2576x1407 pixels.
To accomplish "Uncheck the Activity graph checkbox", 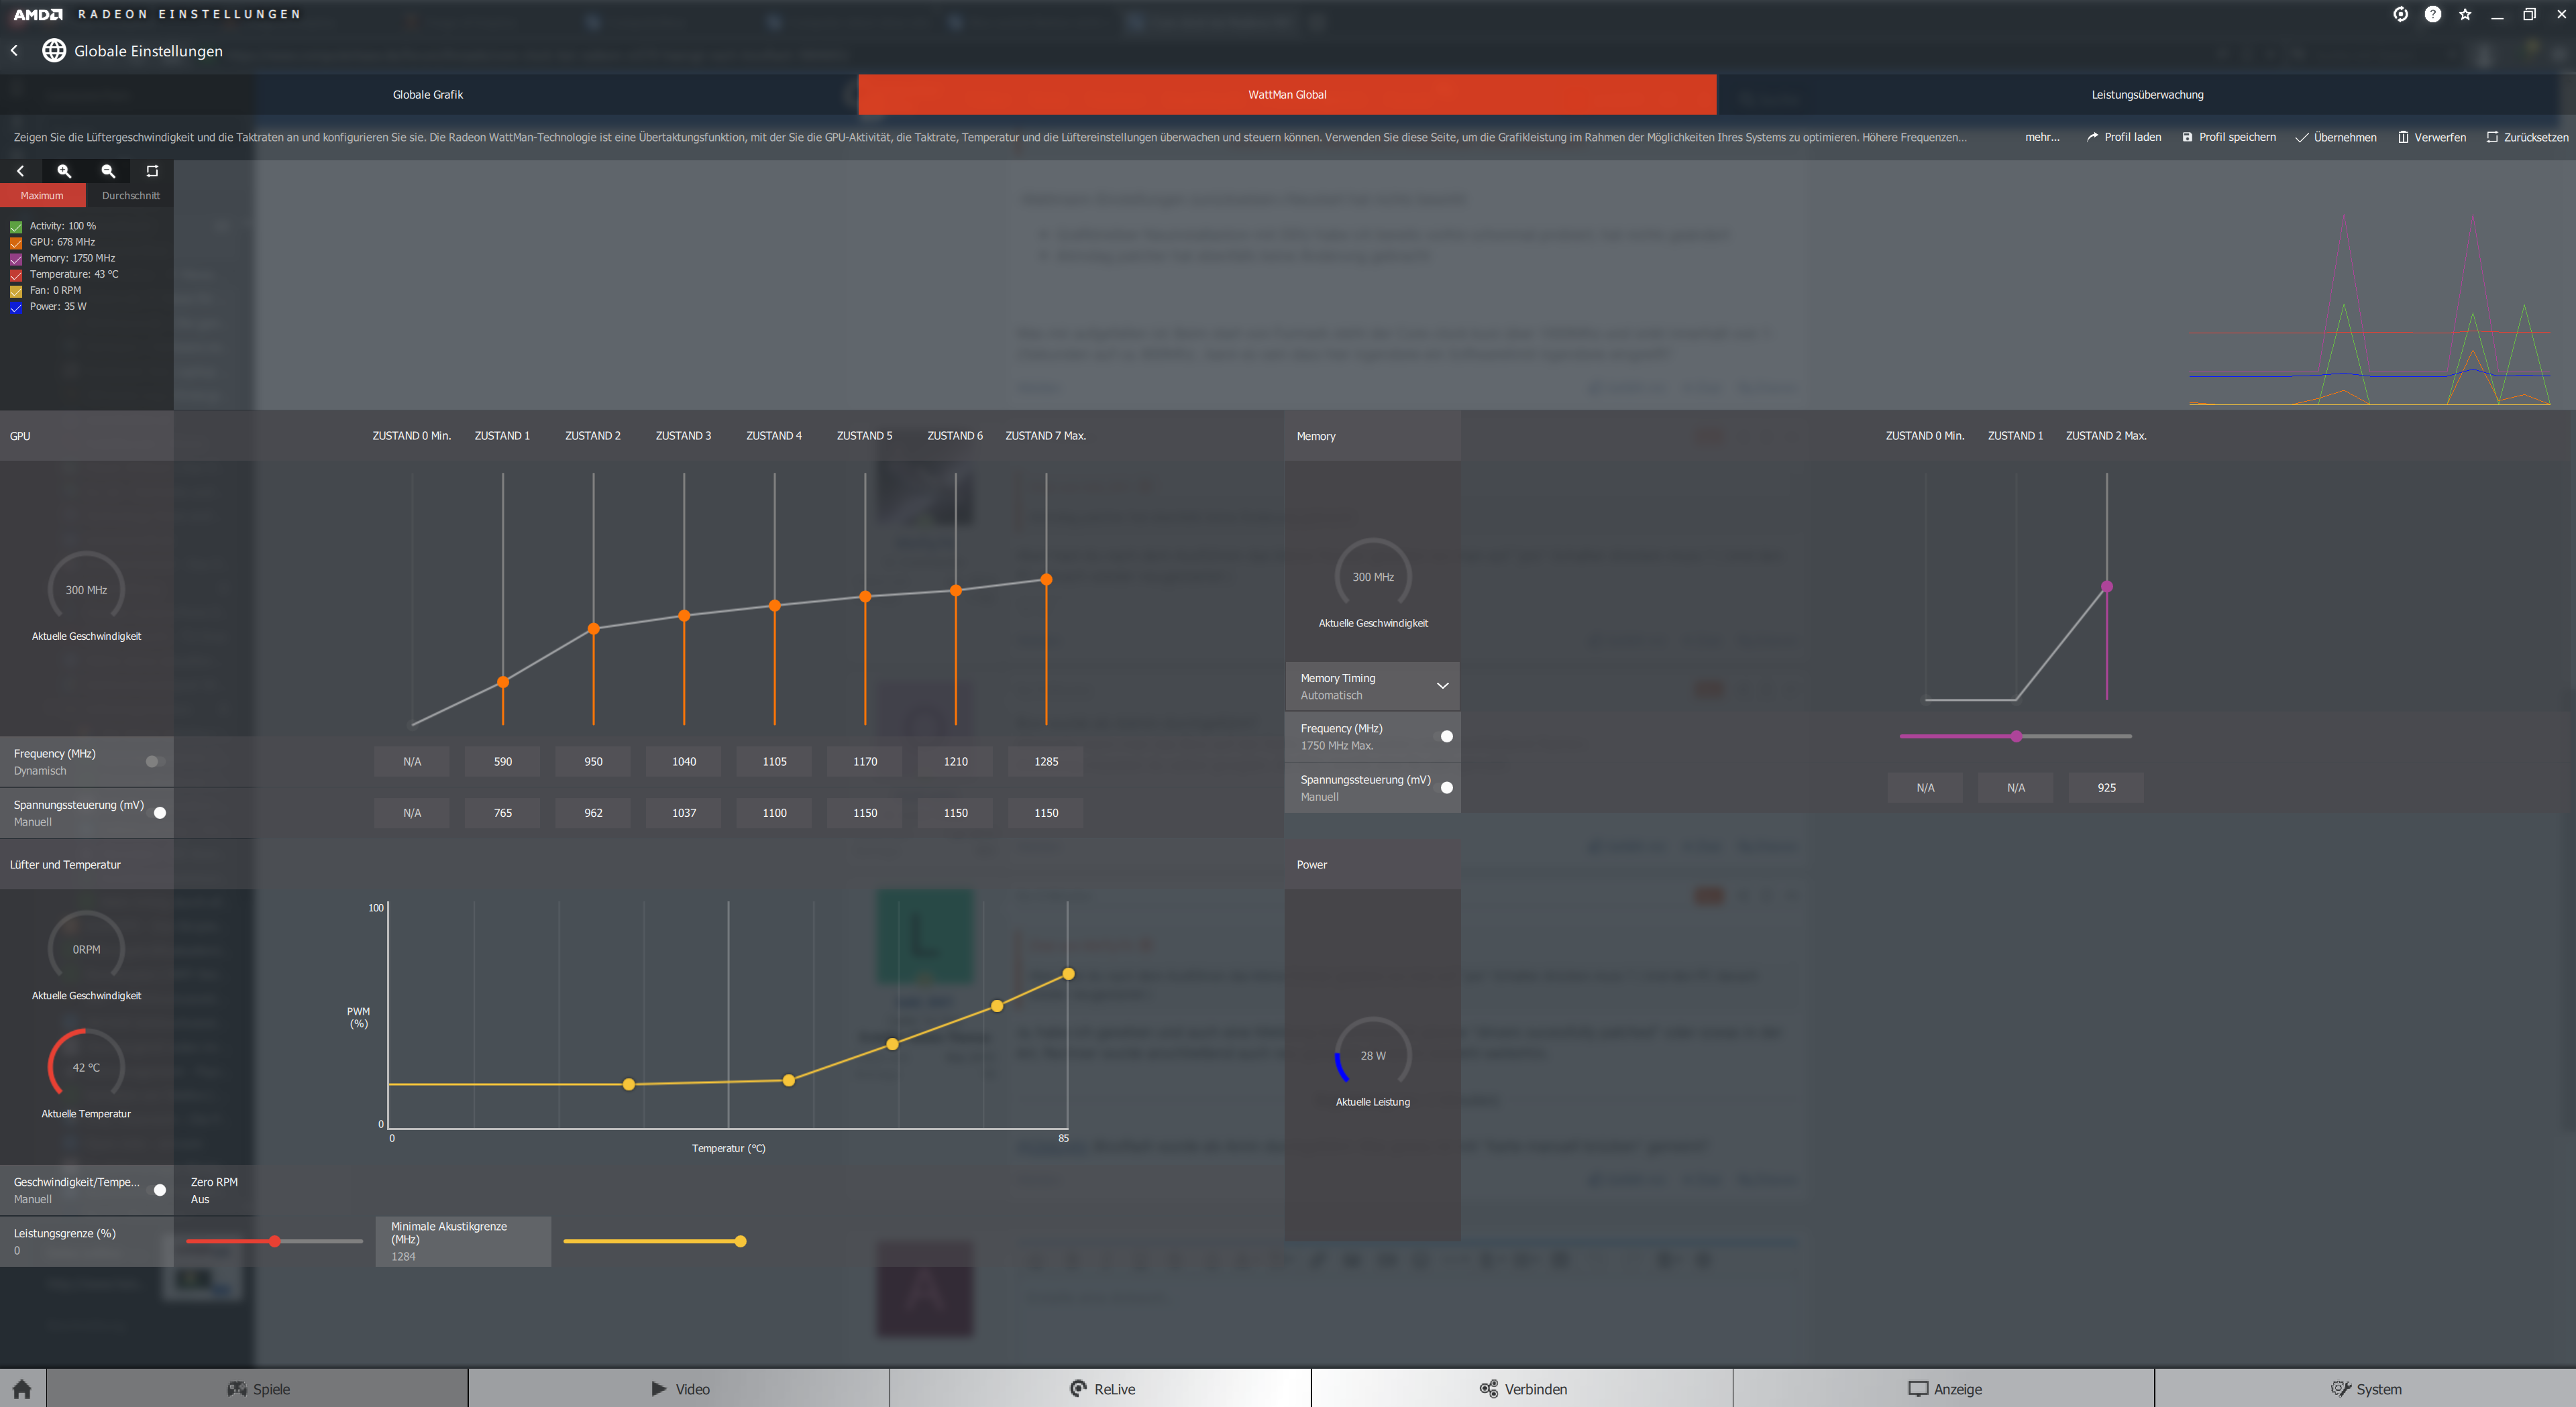I will point(16,227).
